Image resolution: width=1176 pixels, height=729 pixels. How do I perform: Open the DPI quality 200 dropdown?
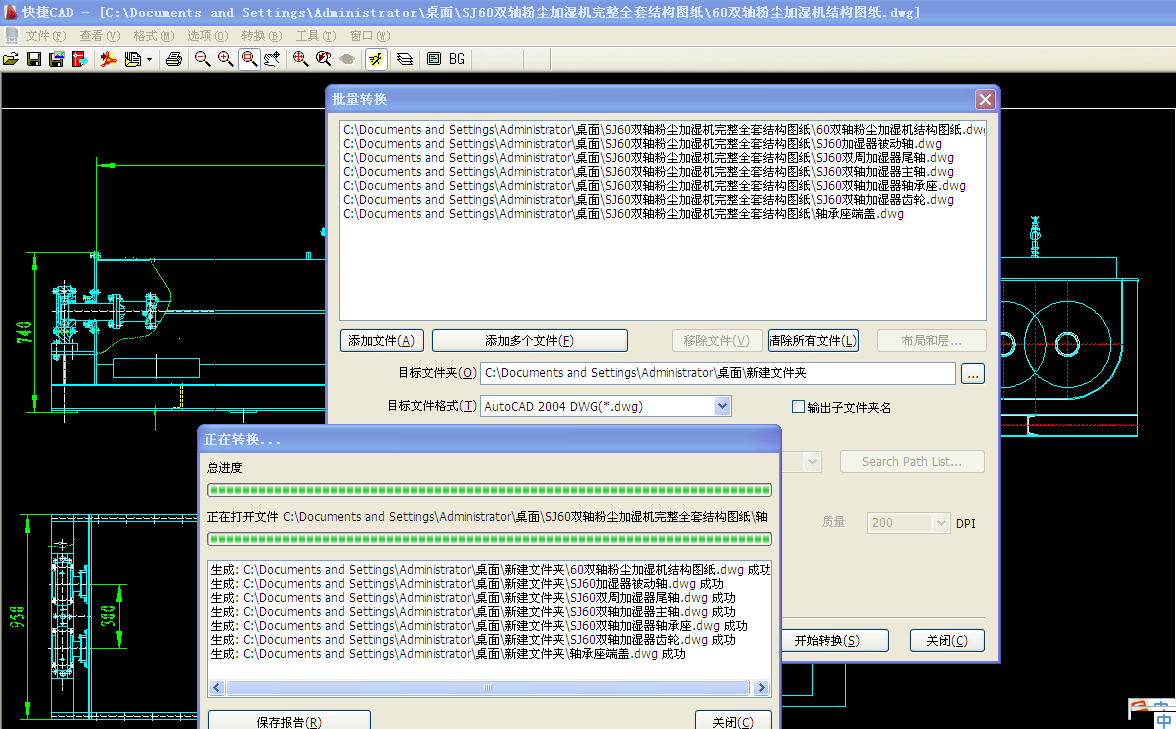point(940,523)
